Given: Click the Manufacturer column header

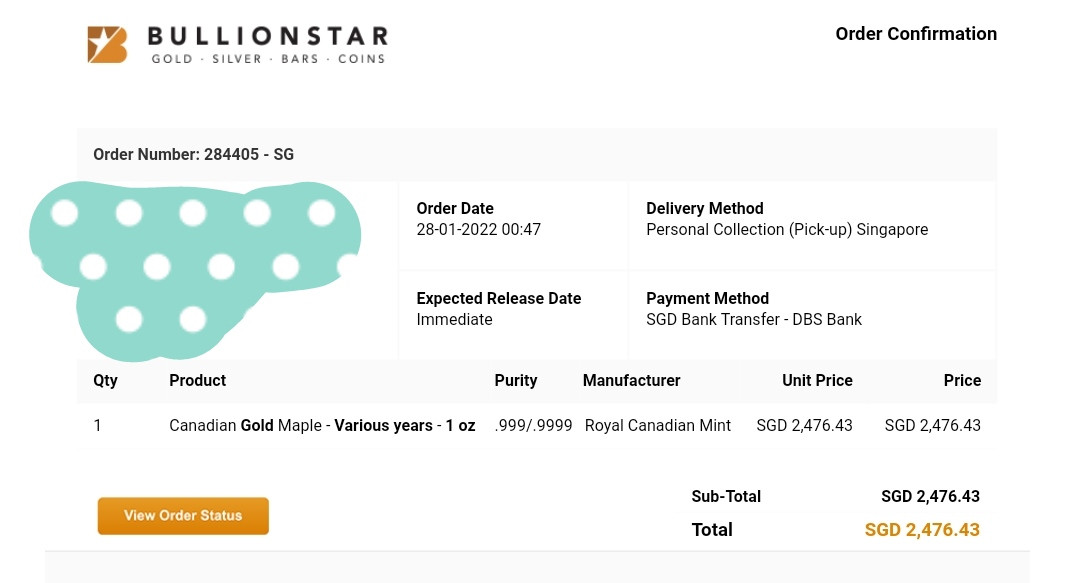Looking at the screenshot, I should [631, 381].
